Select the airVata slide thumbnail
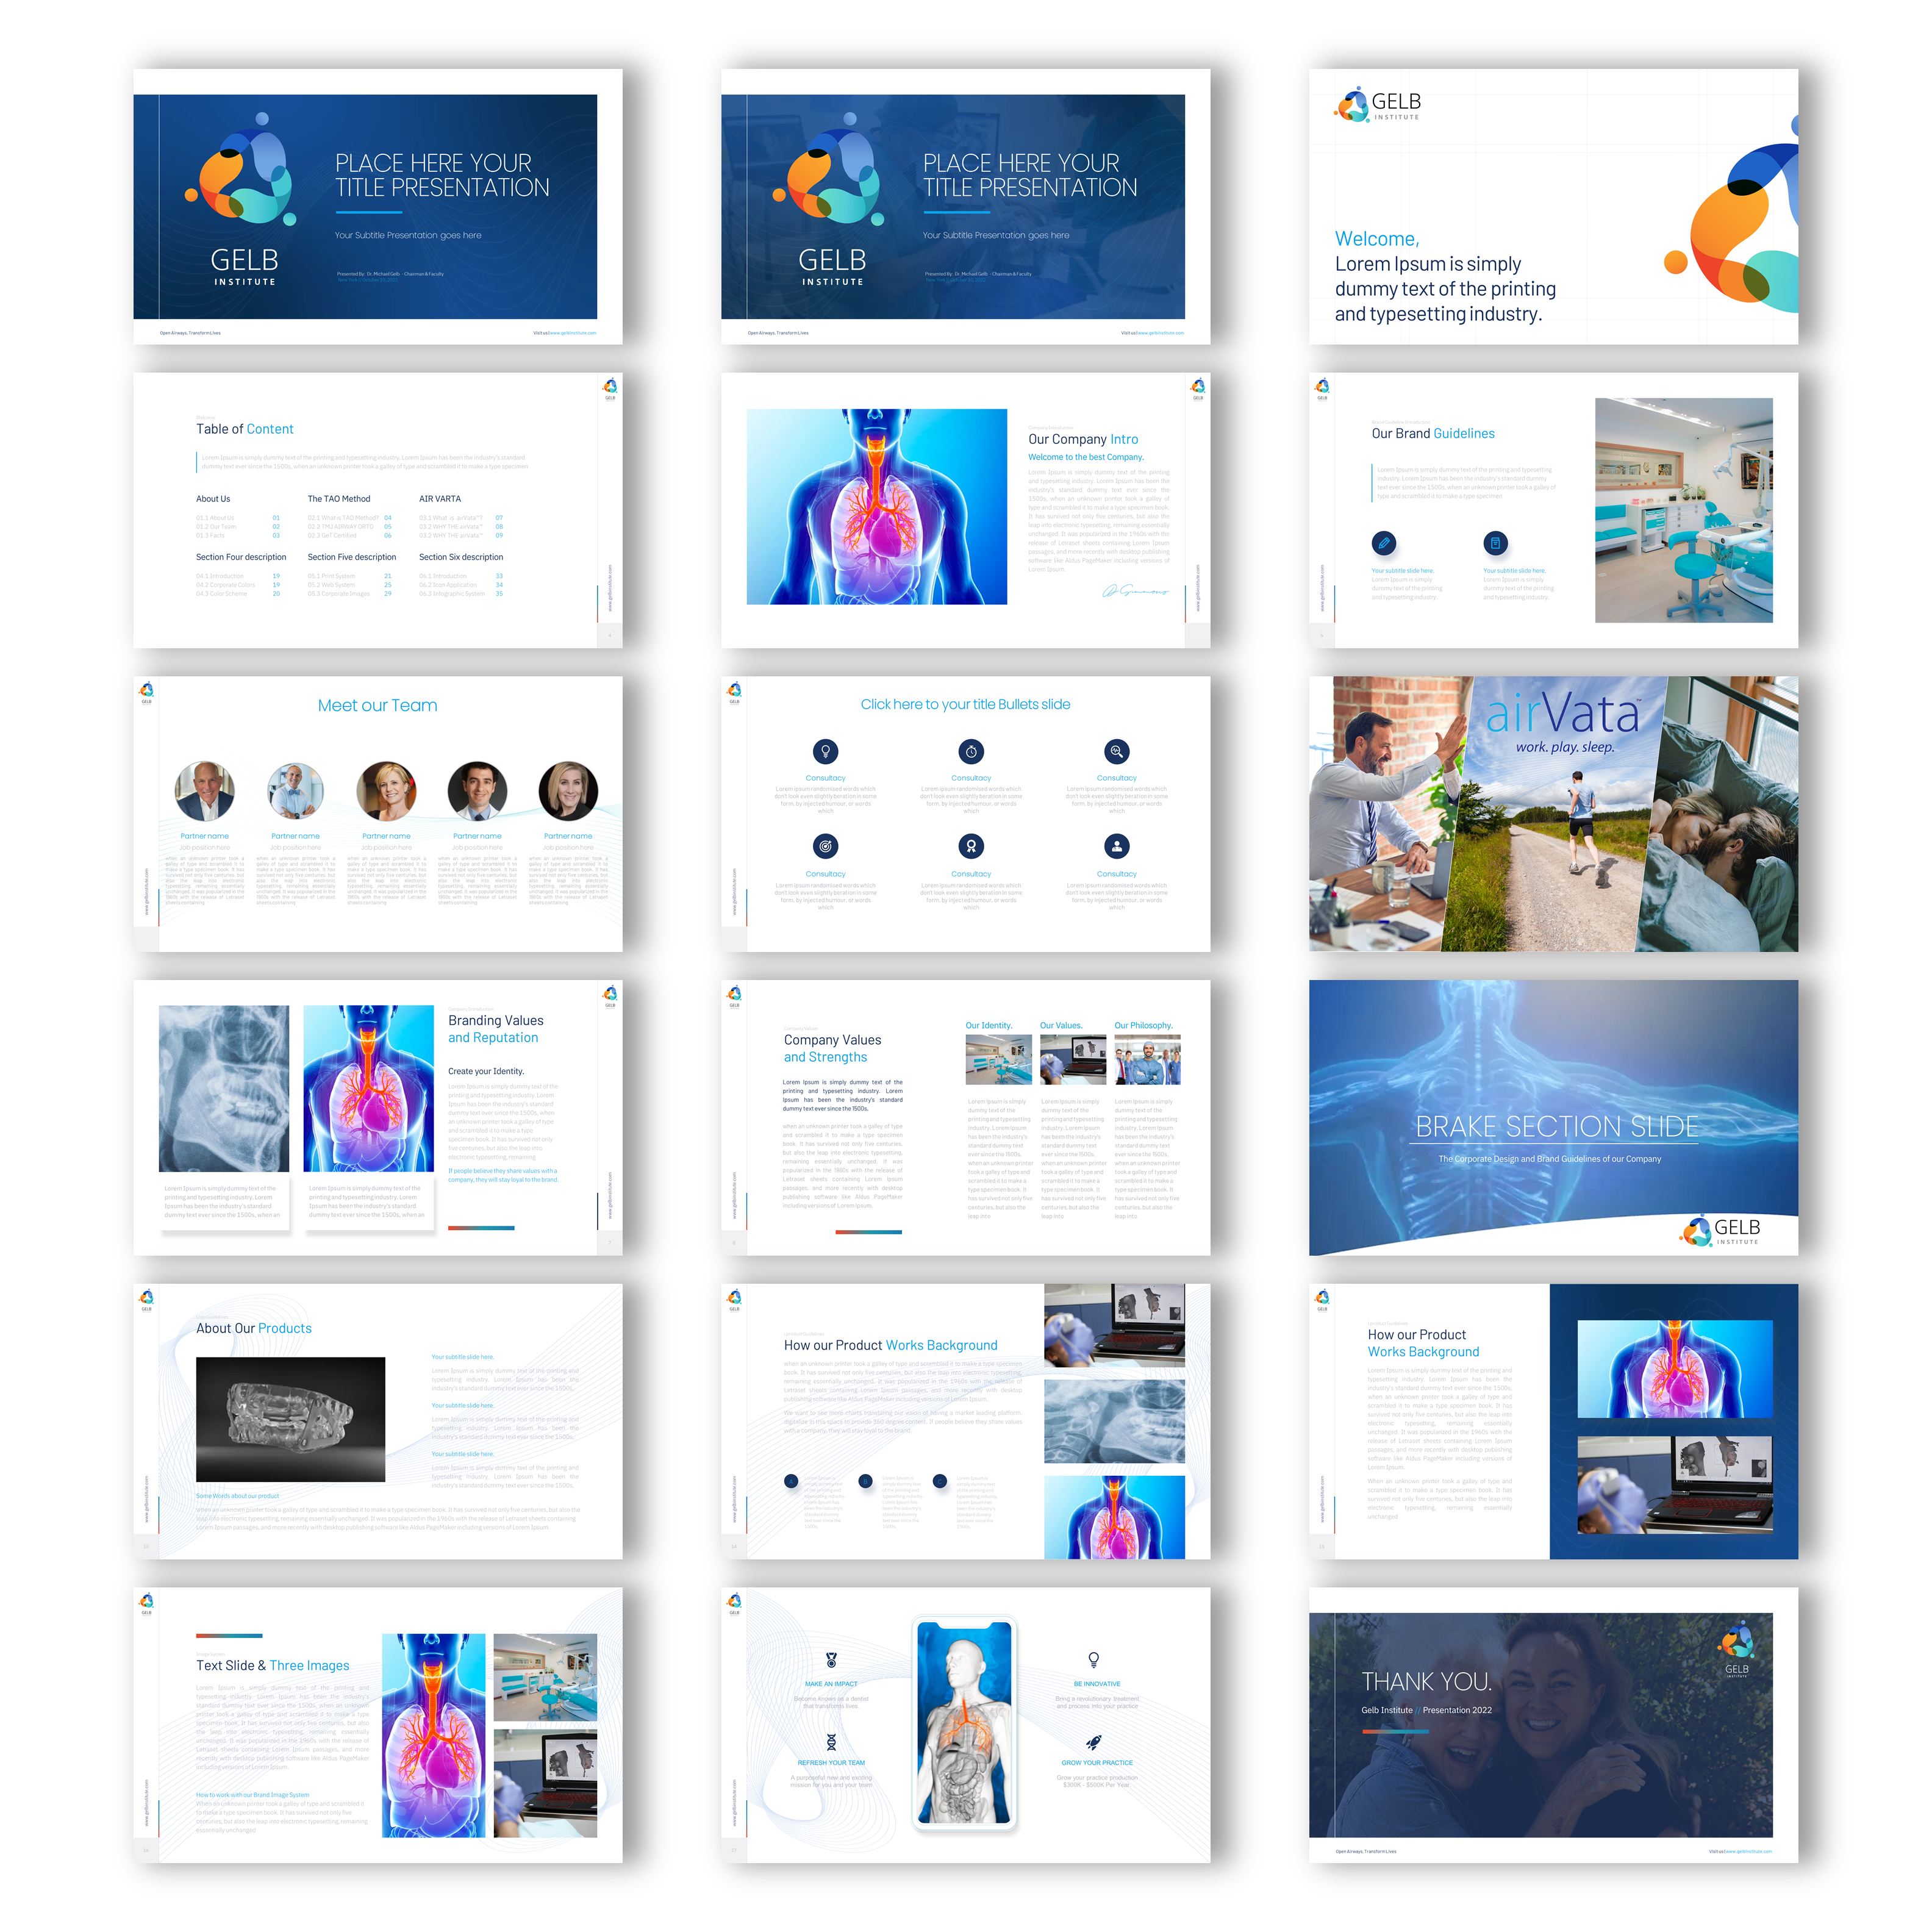Viewport: 1932px width, 1932px height. (x=1553, y=813)
